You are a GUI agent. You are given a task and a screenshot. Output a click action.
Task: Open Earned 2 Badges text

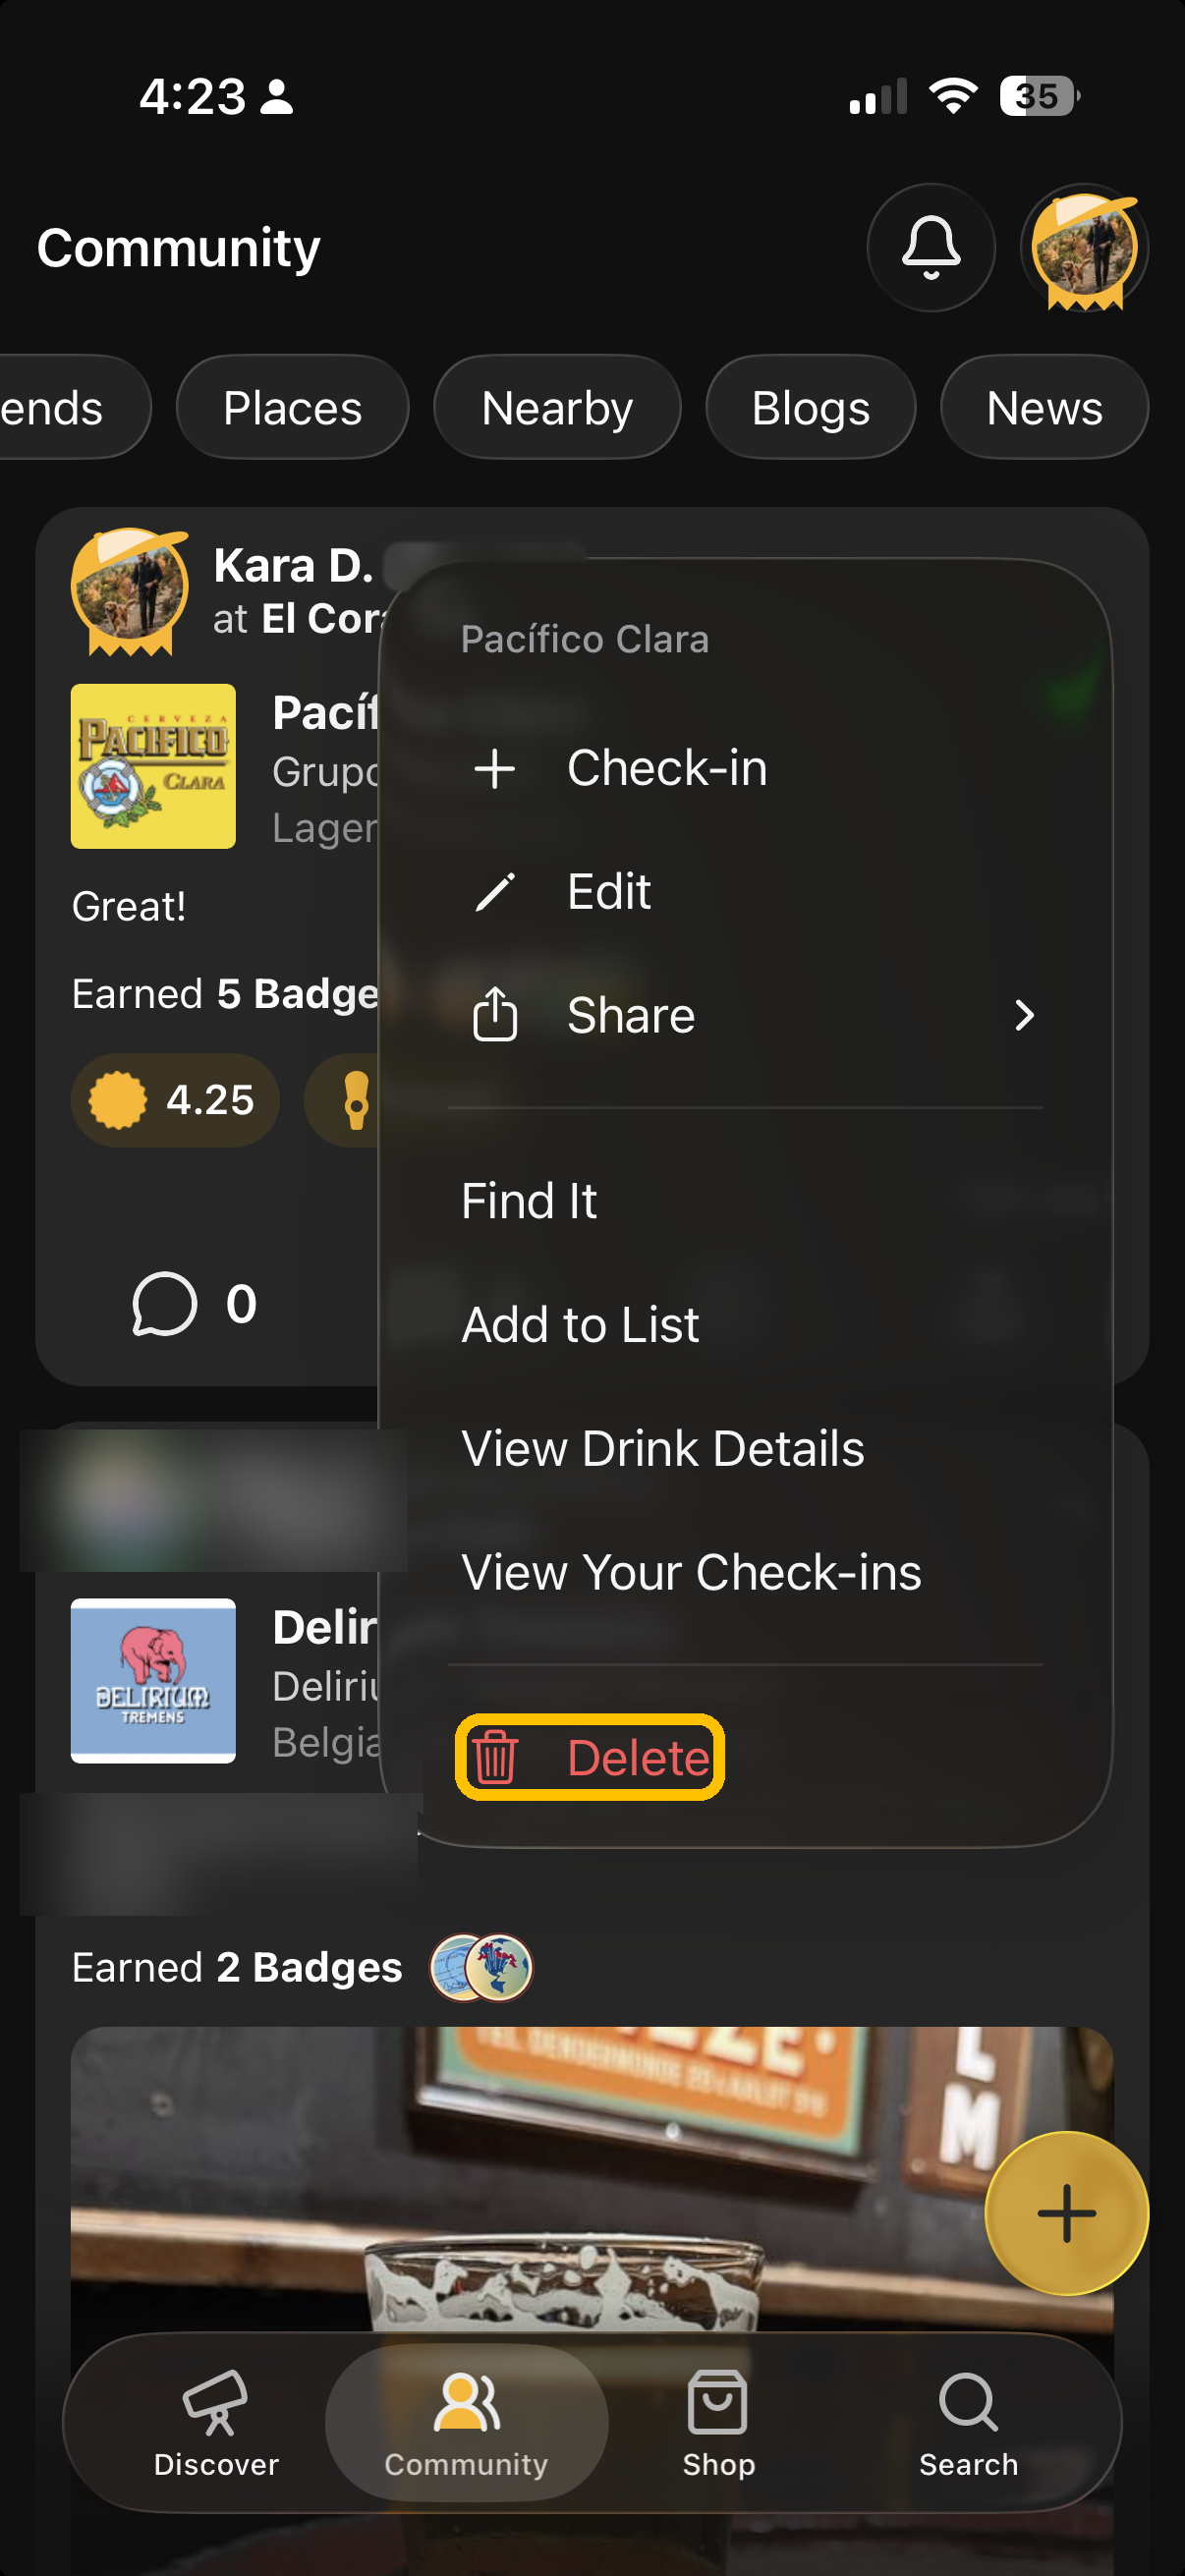(x=237, y=1967)
